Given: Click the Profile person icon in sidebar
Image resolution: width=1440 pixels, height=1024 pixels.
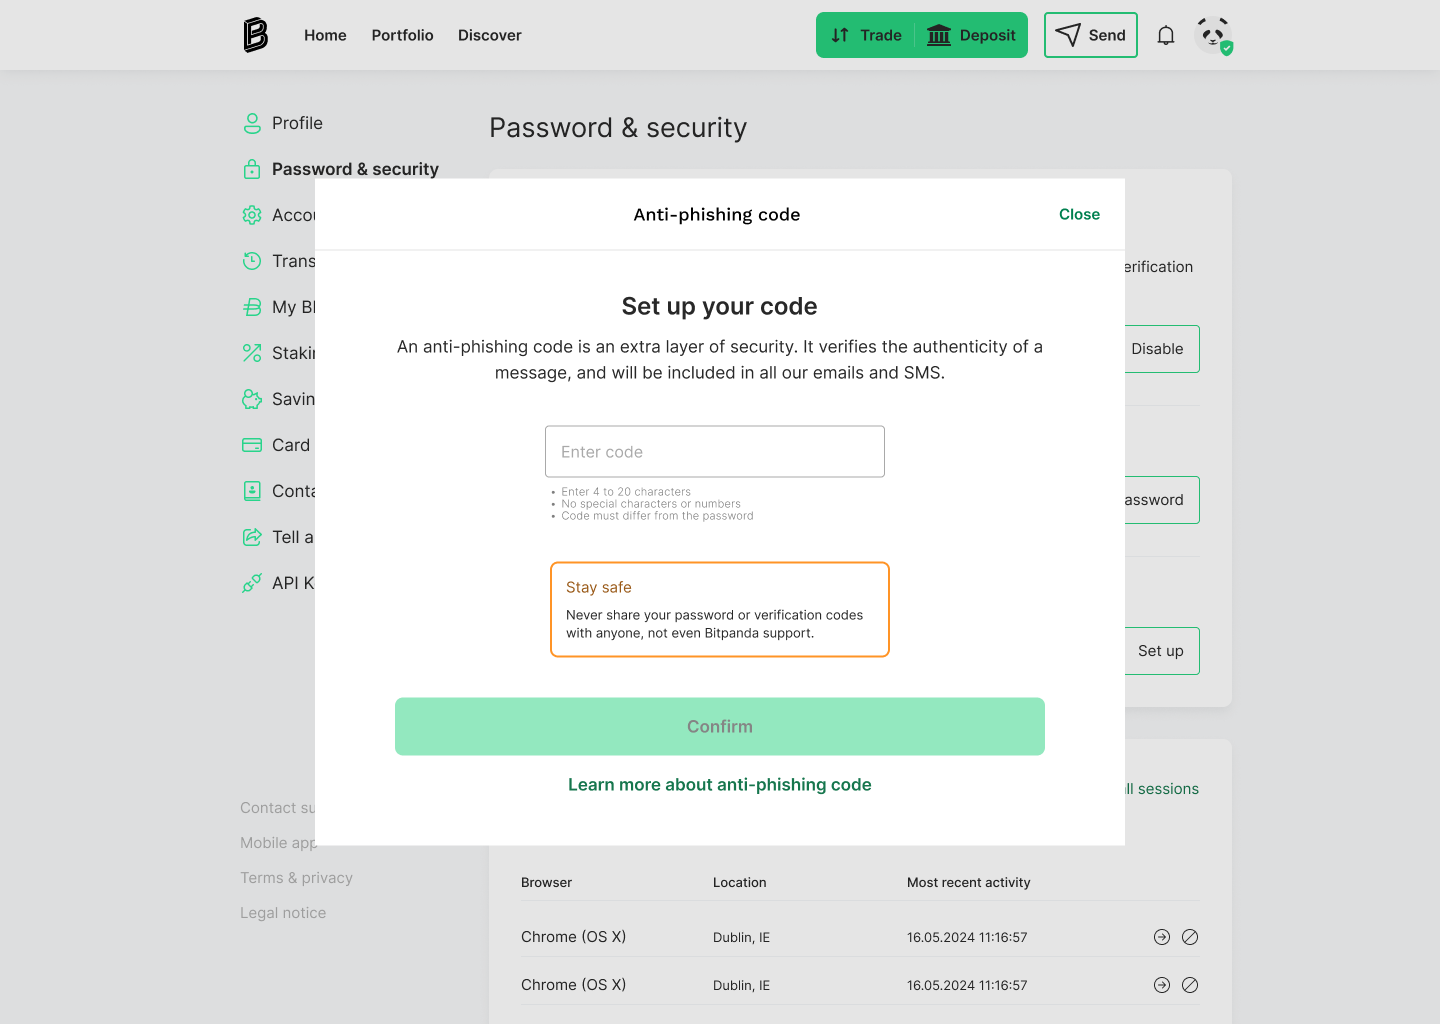Looking at the screenshot, I should point(252,123).
